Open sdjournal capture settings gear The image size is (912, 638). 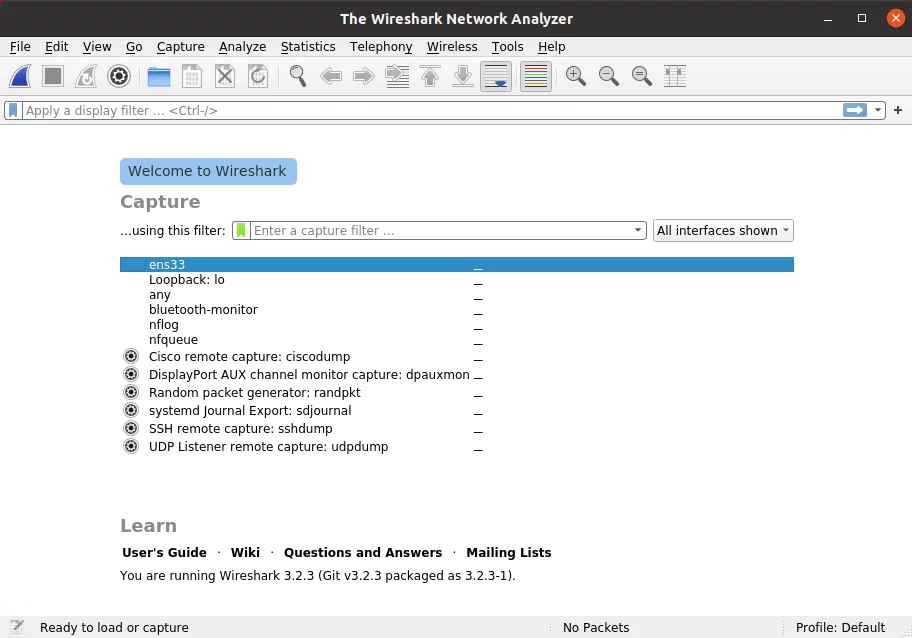click(131, 411)
